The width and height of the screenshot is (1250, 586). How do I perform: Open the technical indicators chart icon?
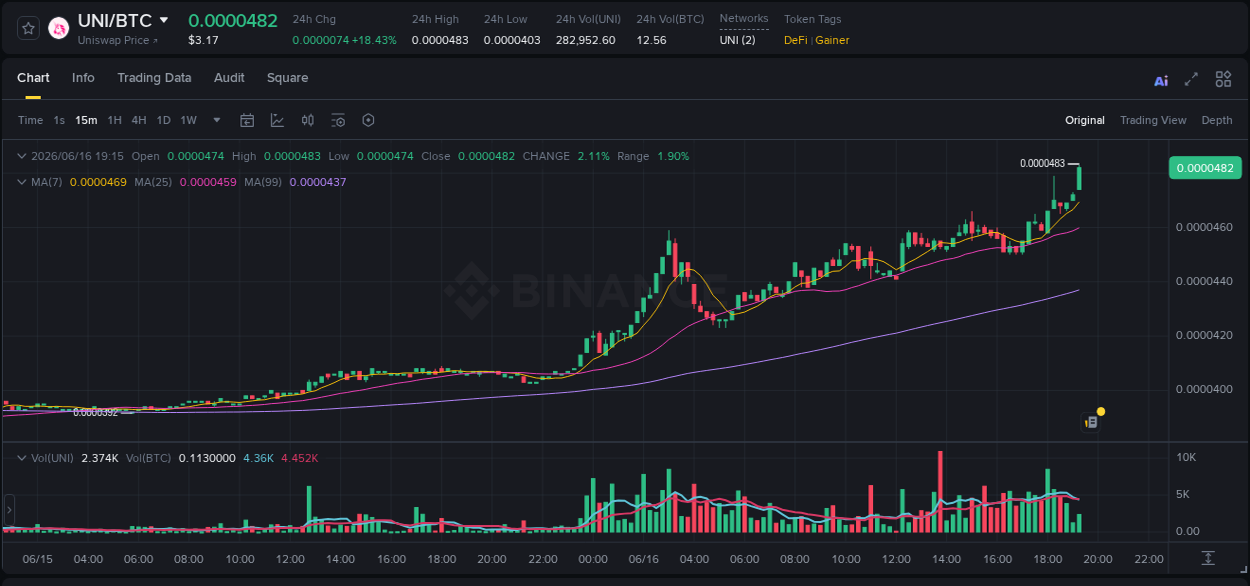click(277, 120)
